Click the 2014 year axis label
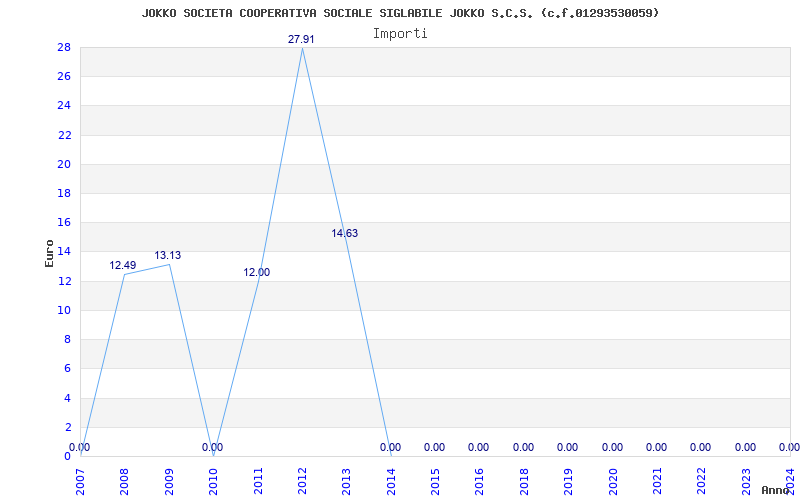This screenshot has width=800, height=500. pos(391,481)
